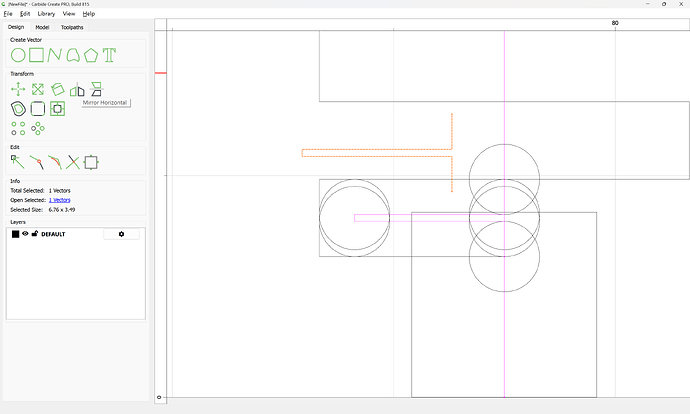Select the Create Polyline tool
Viewport: 690px width, 414px height.
click(55, 55)
